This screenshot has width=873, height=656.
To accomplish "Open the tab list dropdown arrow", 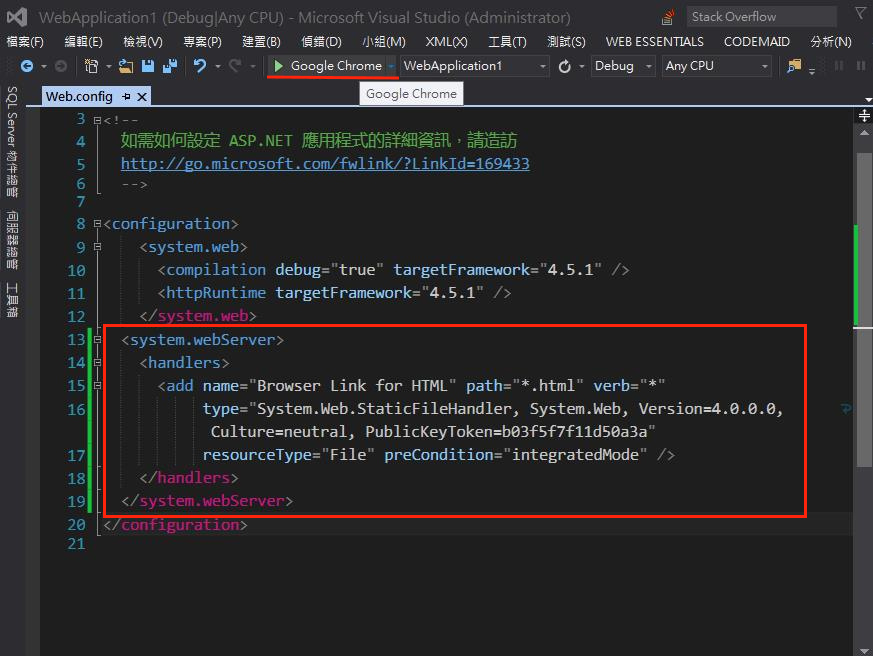I will pos(869,100).
